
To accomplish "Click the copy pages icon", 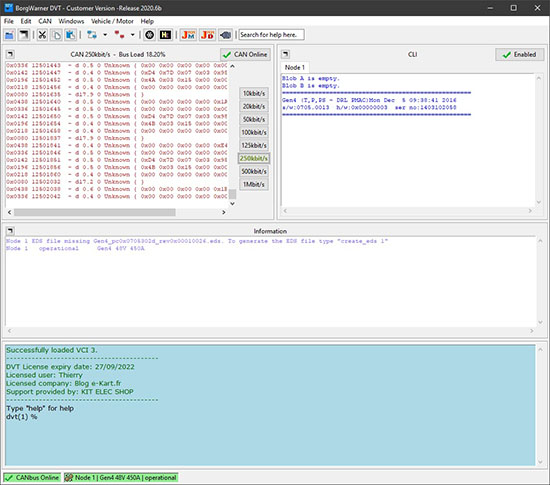I will coord(56,35).
